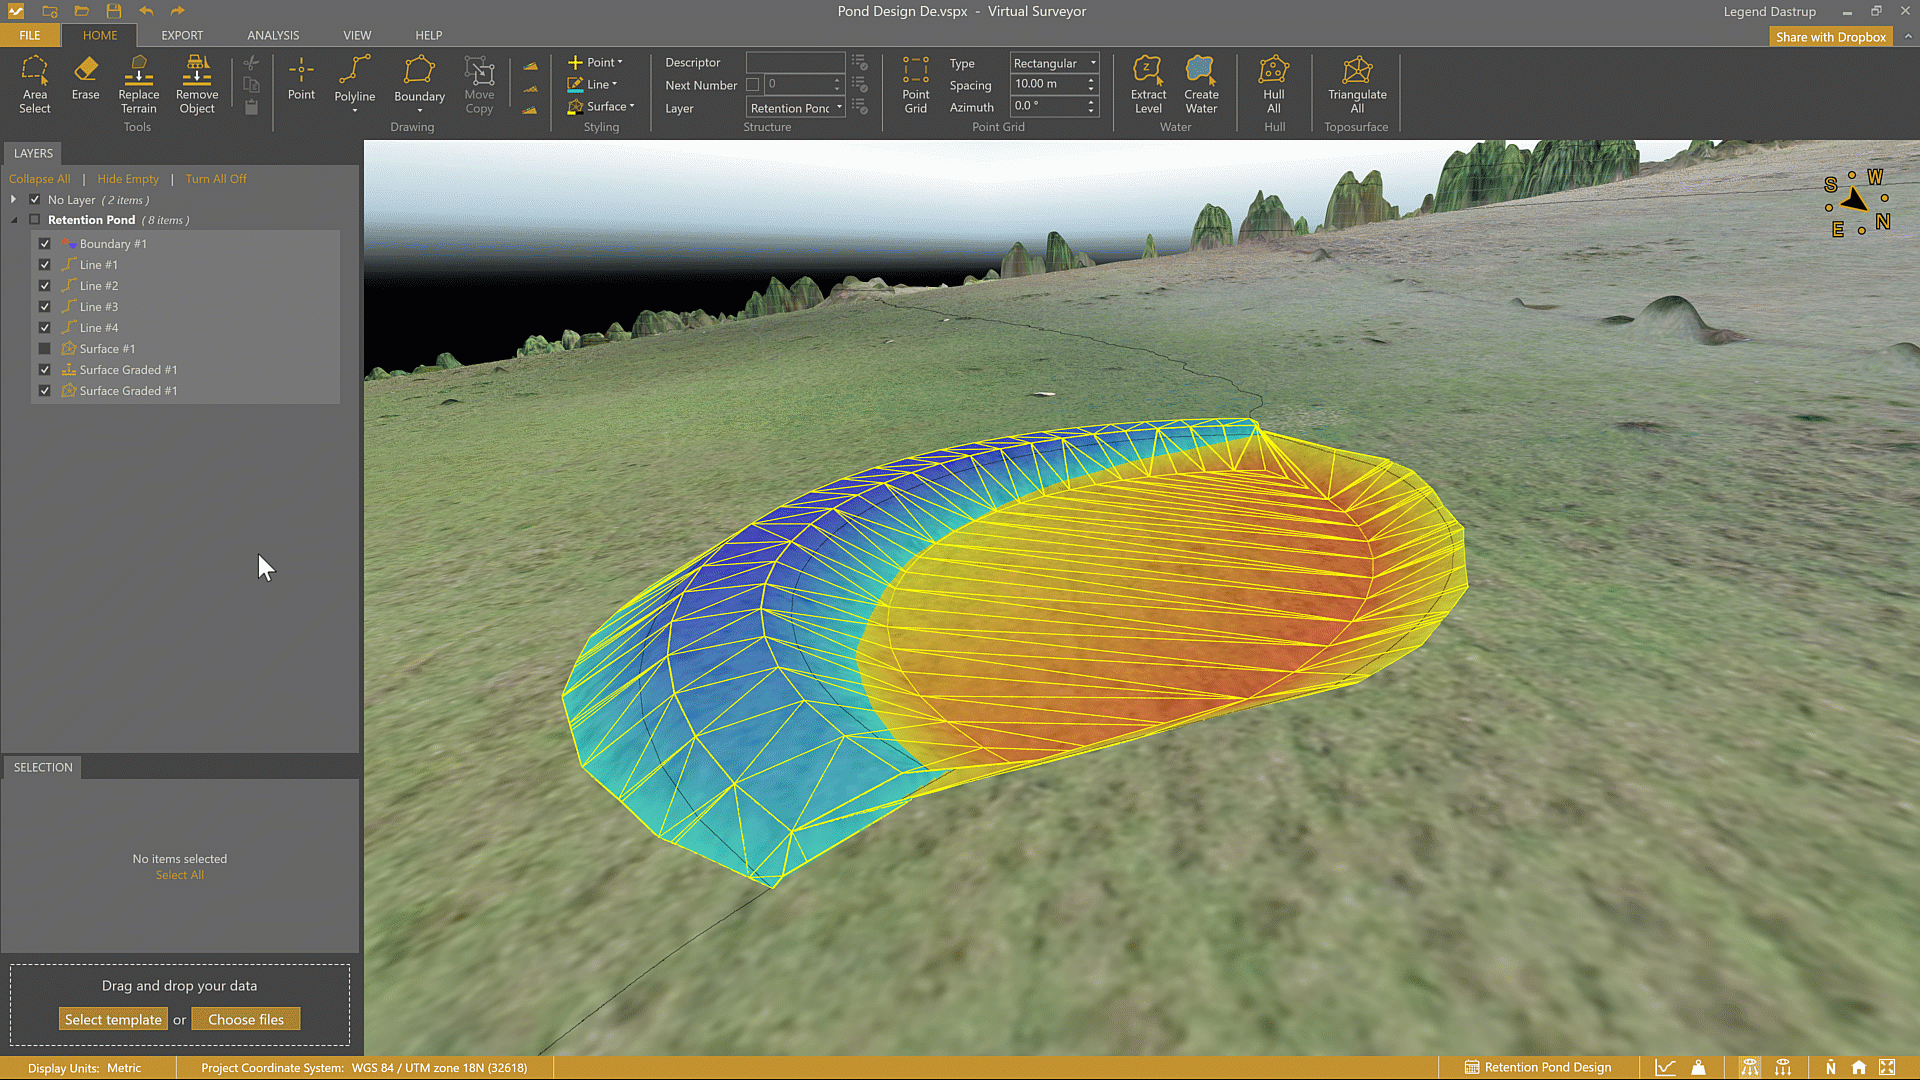This screenshot has width=1920, height=1080.
Task: Run the Triangulate All tool
Action: [1356, 84]
